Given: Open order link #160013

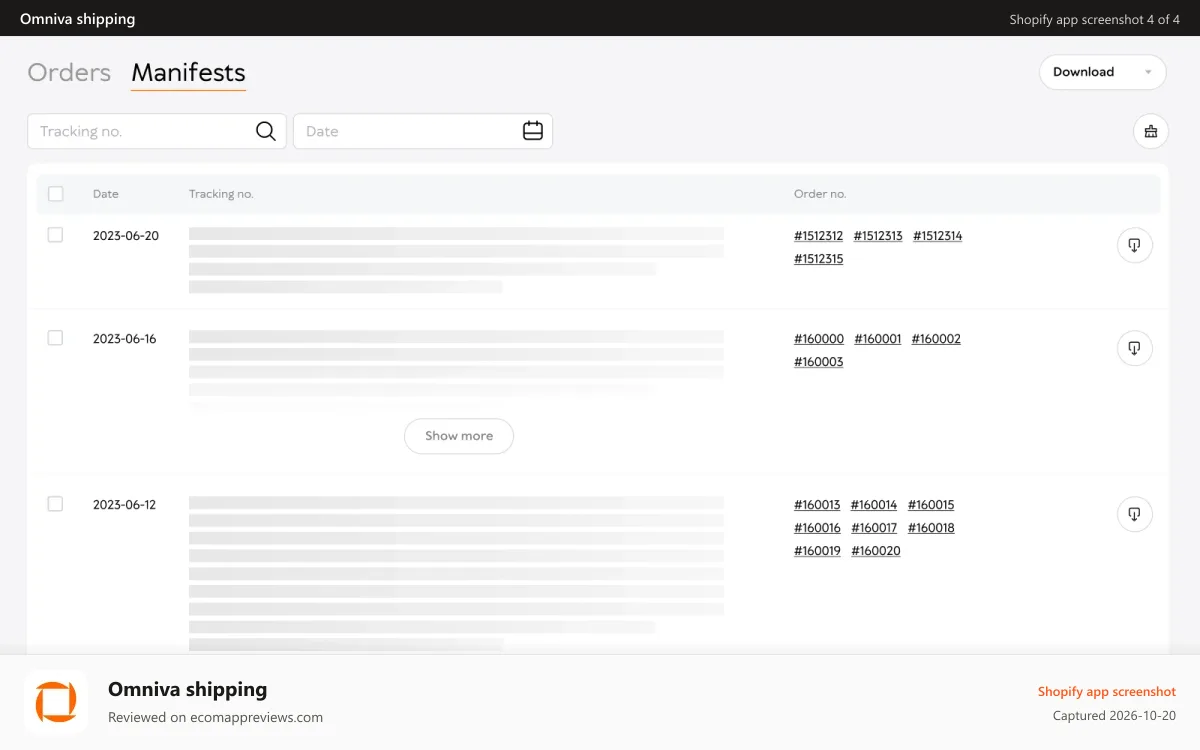Looking at the screenshot, I should [x=817, y=505].
